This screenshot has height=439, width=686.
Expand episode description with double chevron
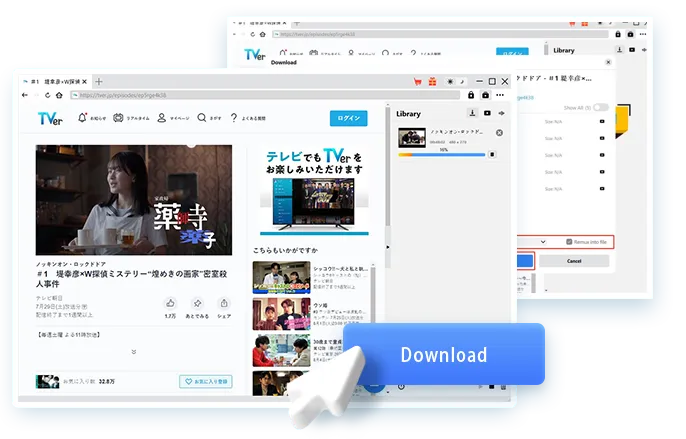134,352
